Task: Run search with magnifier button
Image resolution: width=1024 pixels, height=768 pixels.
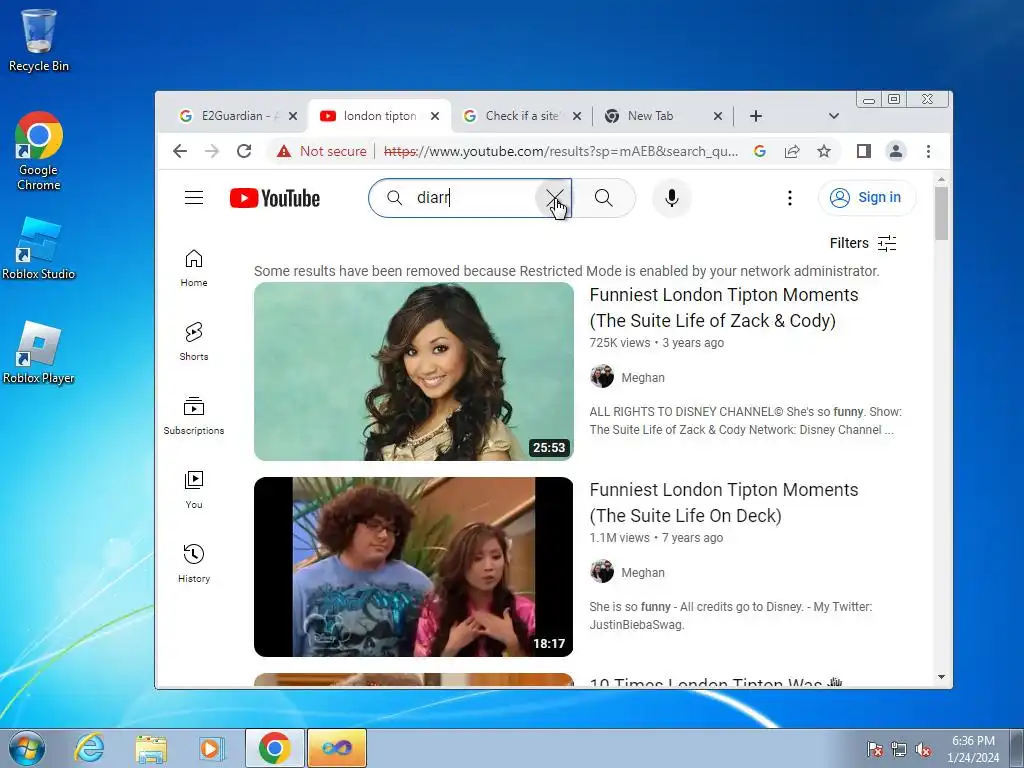Action: click(604, 198)
